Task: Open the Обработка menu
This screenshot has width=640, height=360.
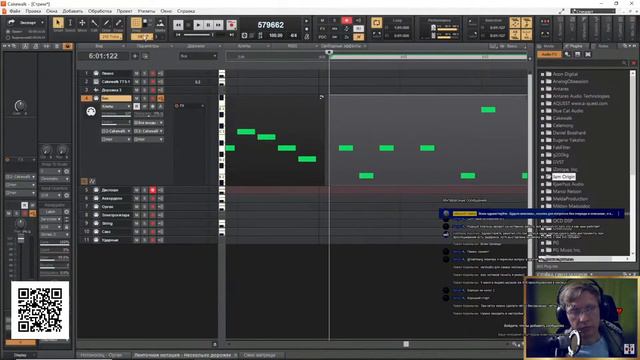Action: 100,11
